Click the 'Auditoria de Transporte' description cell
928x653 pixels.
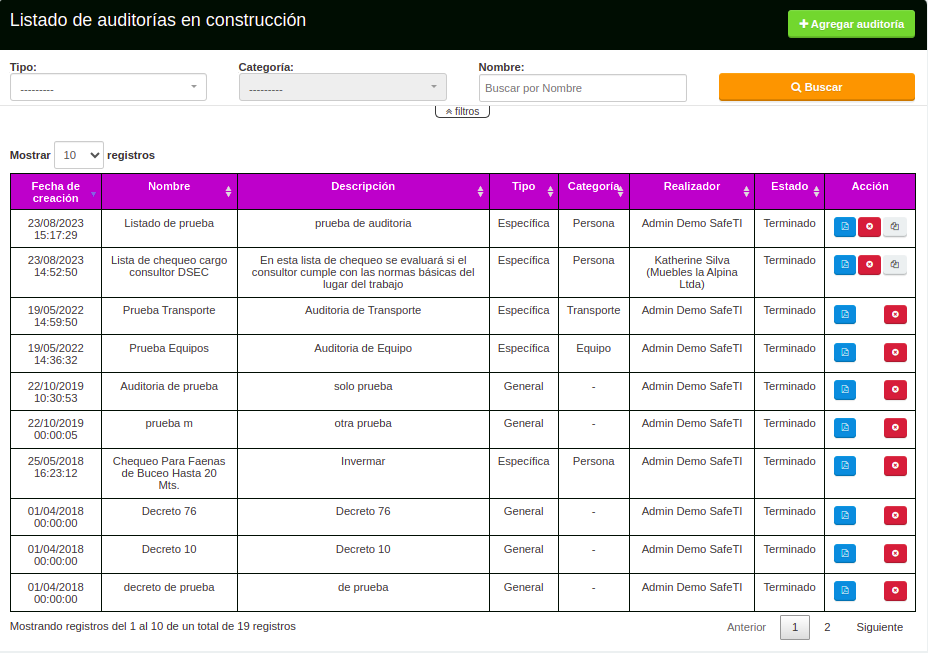pos(363,316)
